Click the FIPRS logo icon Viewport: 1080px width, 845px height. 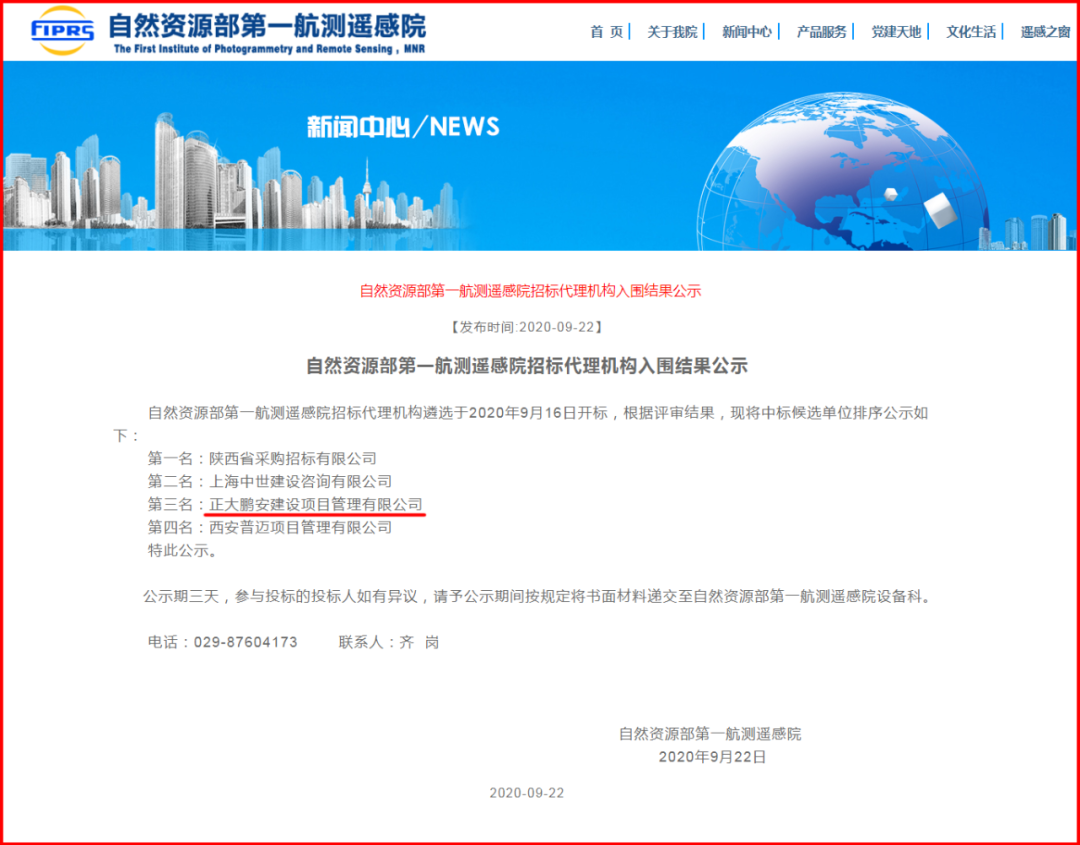(x=62, y=30)
